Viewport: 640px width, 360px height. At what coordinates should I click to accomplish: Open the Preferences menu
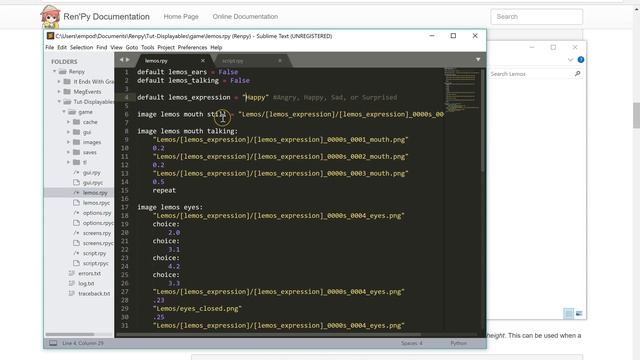(x=192, y=47)
